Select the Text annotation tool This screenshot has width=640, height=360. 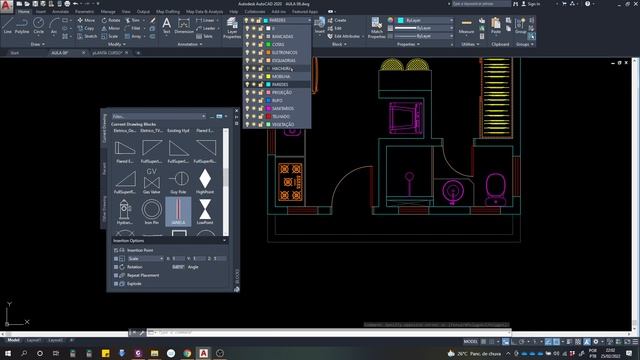pyautogui.click(x=167, y=25)
